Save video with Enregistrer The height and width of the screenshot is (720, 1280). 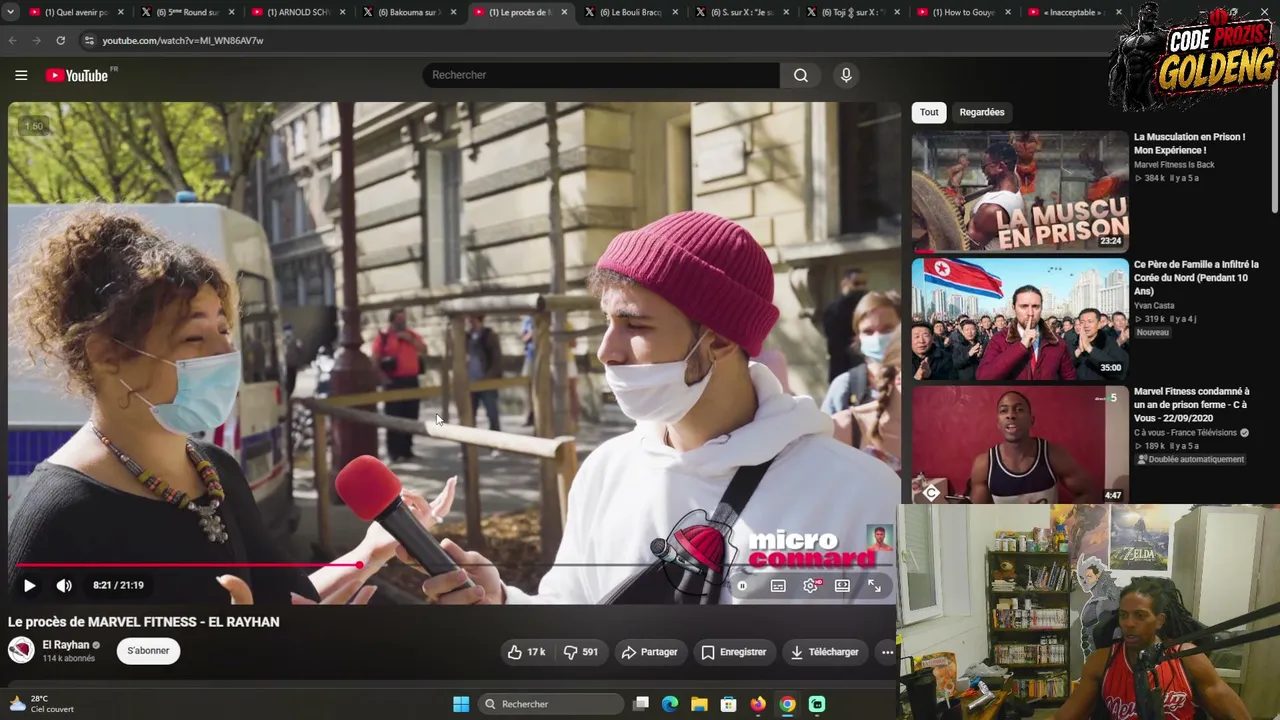[734, 652]
